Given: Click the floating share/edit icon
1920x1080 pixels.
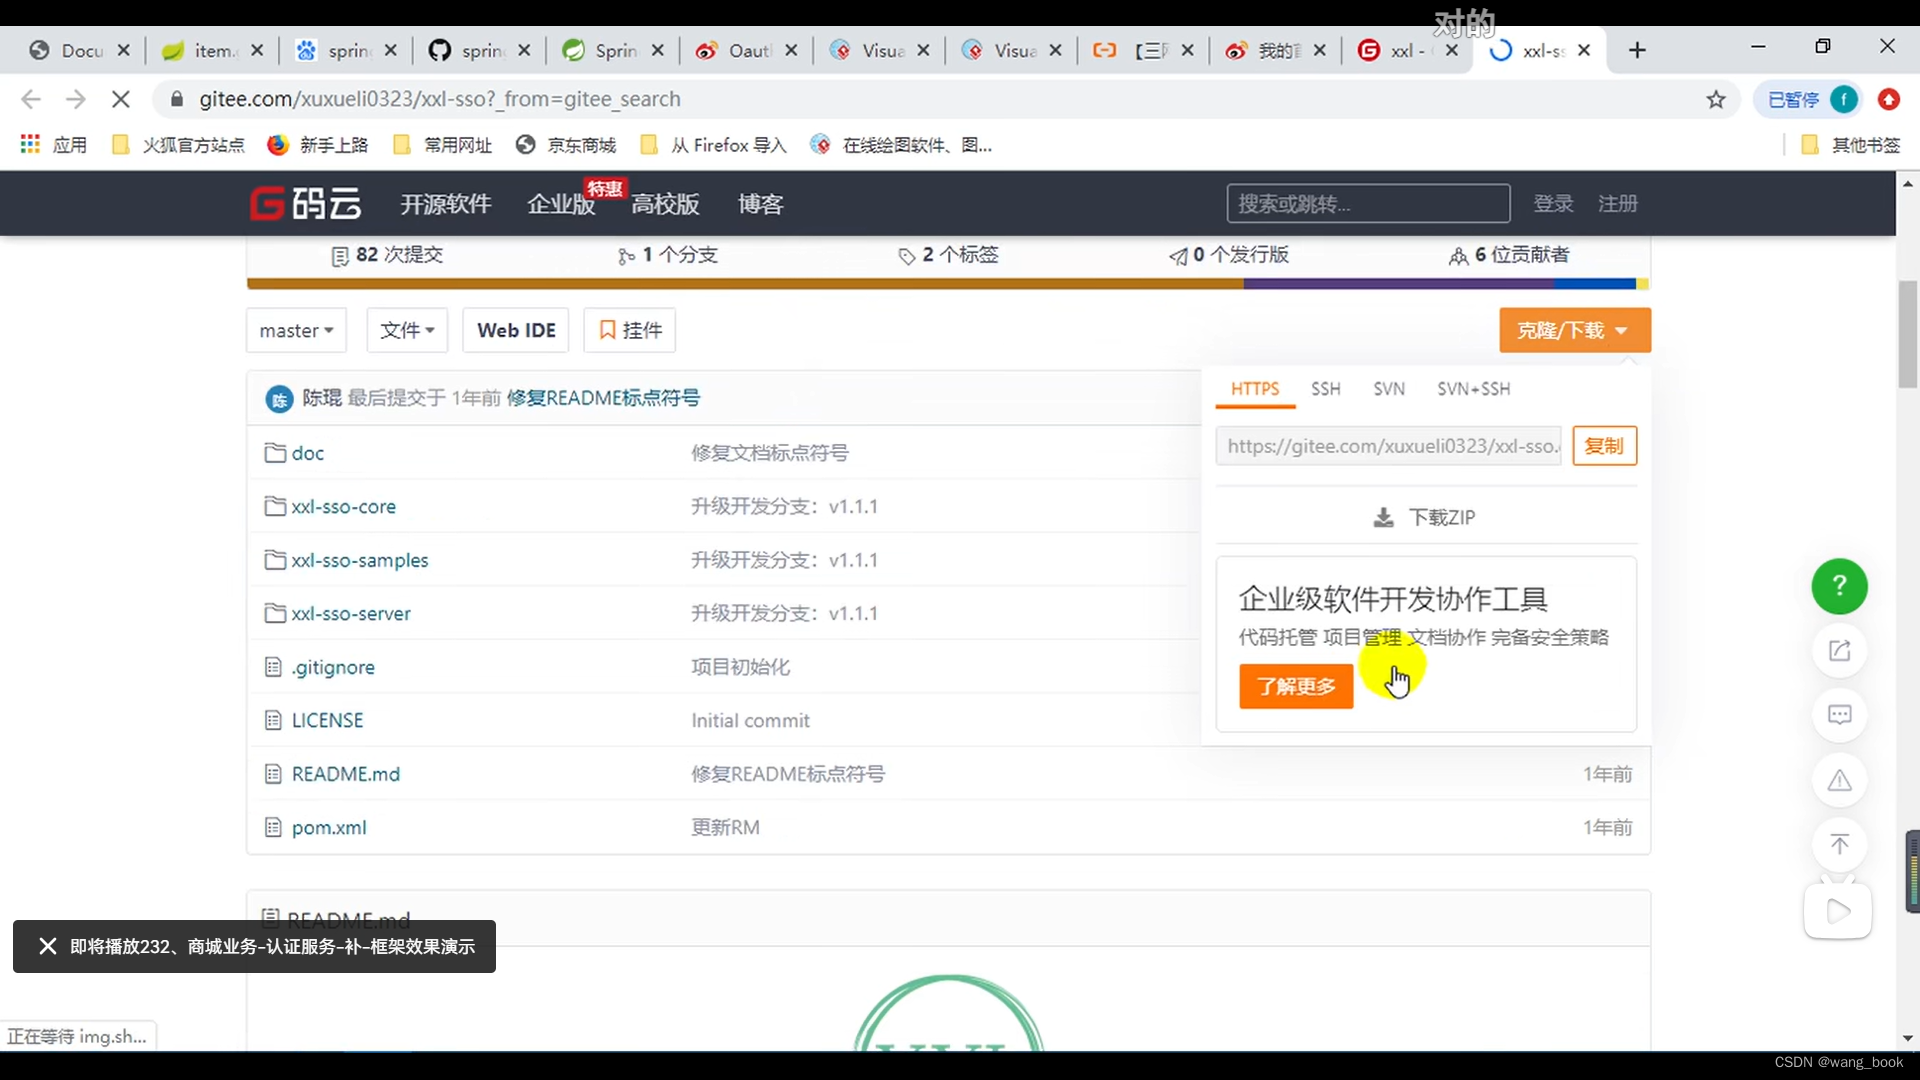Looking at the screenshot, I should (x=1839, y=651).
